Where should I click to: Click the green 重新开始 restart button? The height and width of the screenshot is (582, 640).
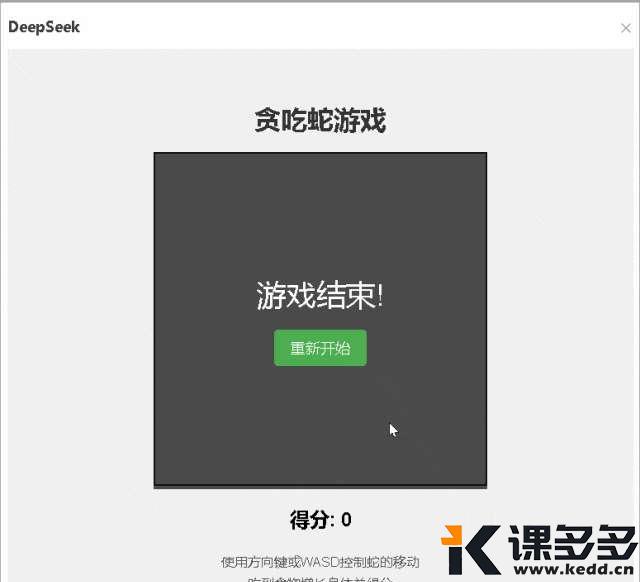click(x=320, y=348)
